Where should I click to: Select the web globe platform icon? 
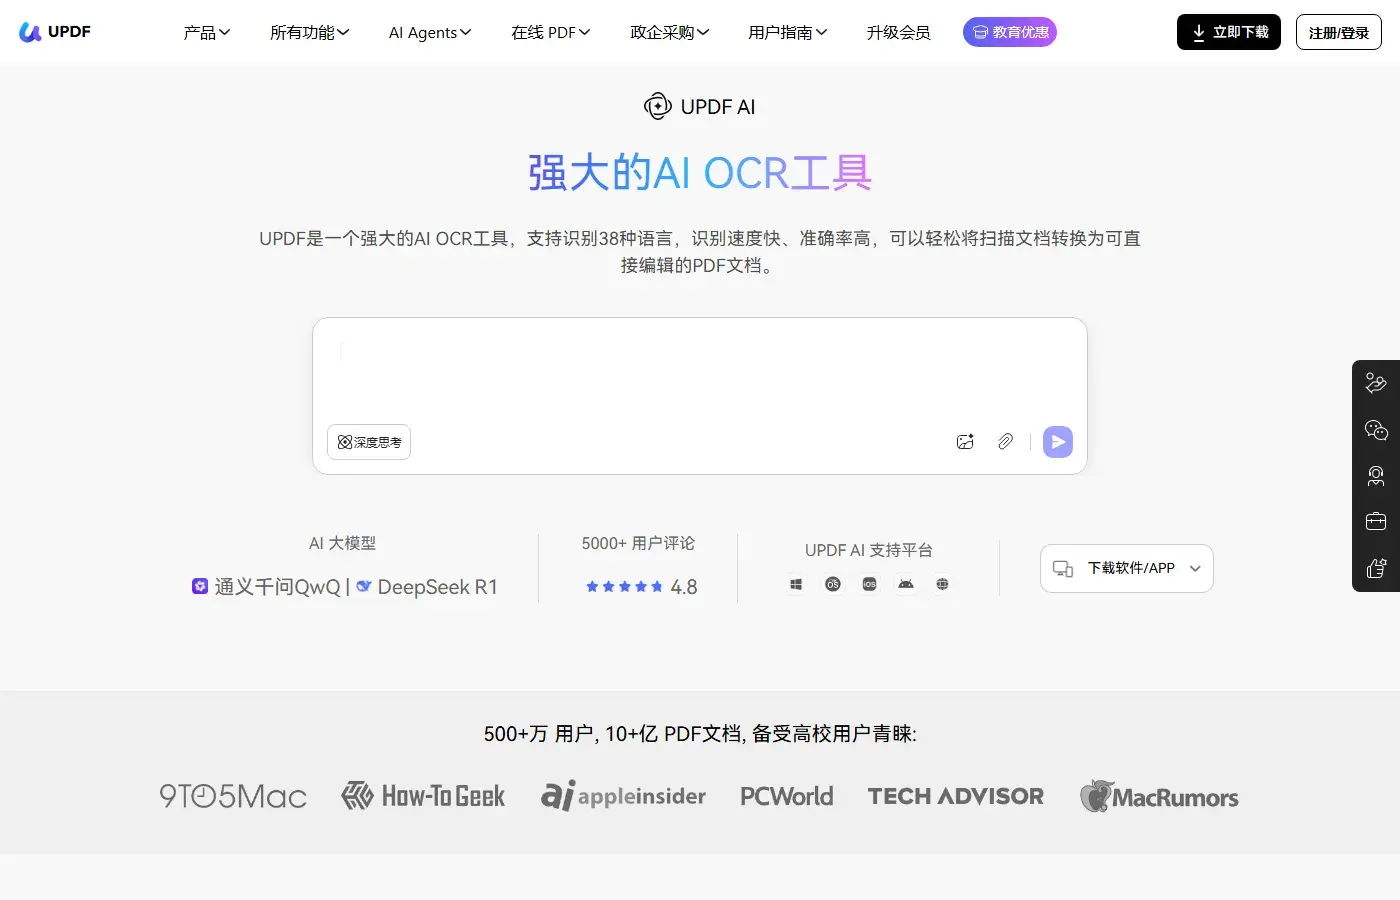tap(942, 584)
